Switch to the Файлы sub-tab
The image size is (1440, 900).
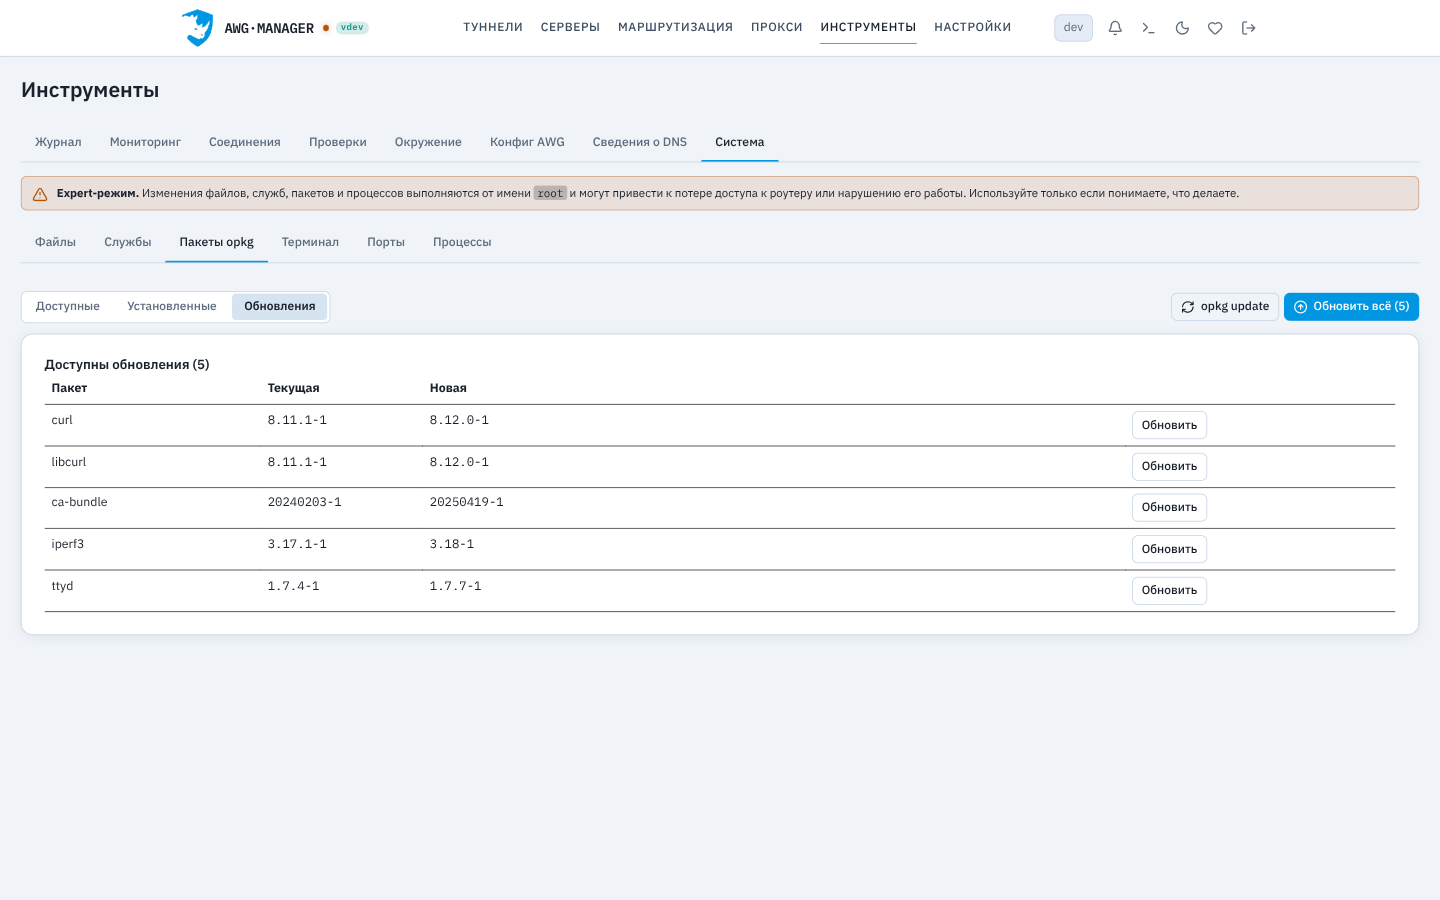click(x=55, y=242)
